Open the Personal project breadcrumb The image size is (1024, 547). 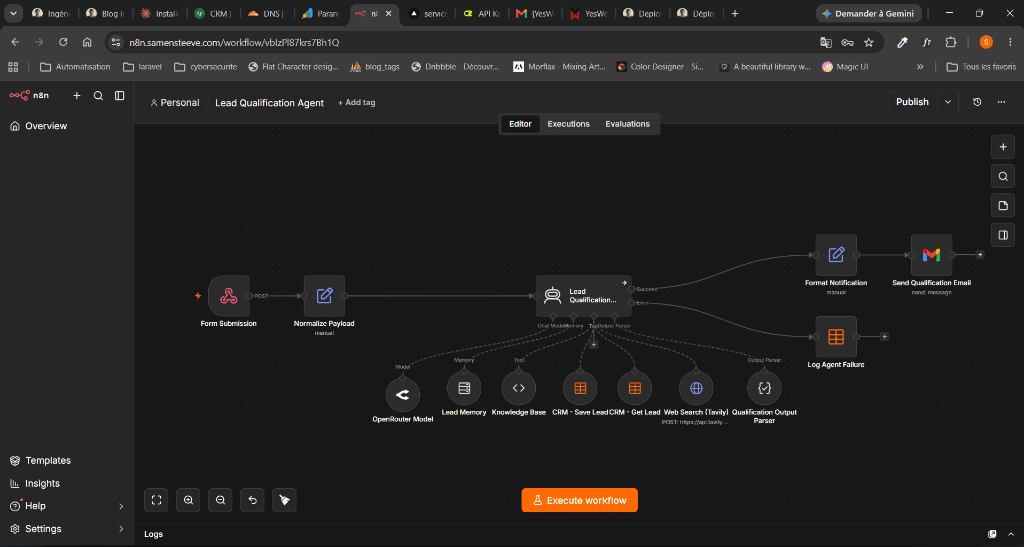(x=174, y=102)
